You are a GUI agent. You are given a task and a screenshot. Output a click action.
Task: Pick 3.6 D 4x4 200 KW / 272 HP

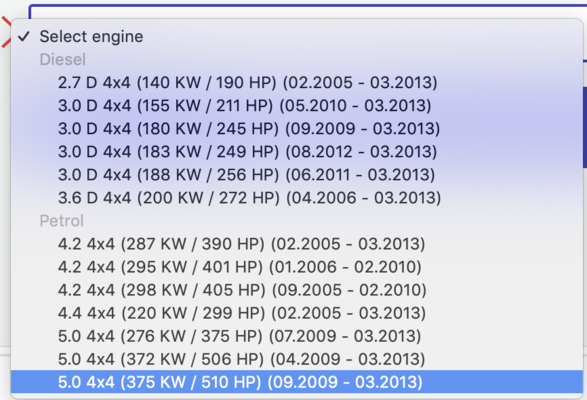[297, 198]
